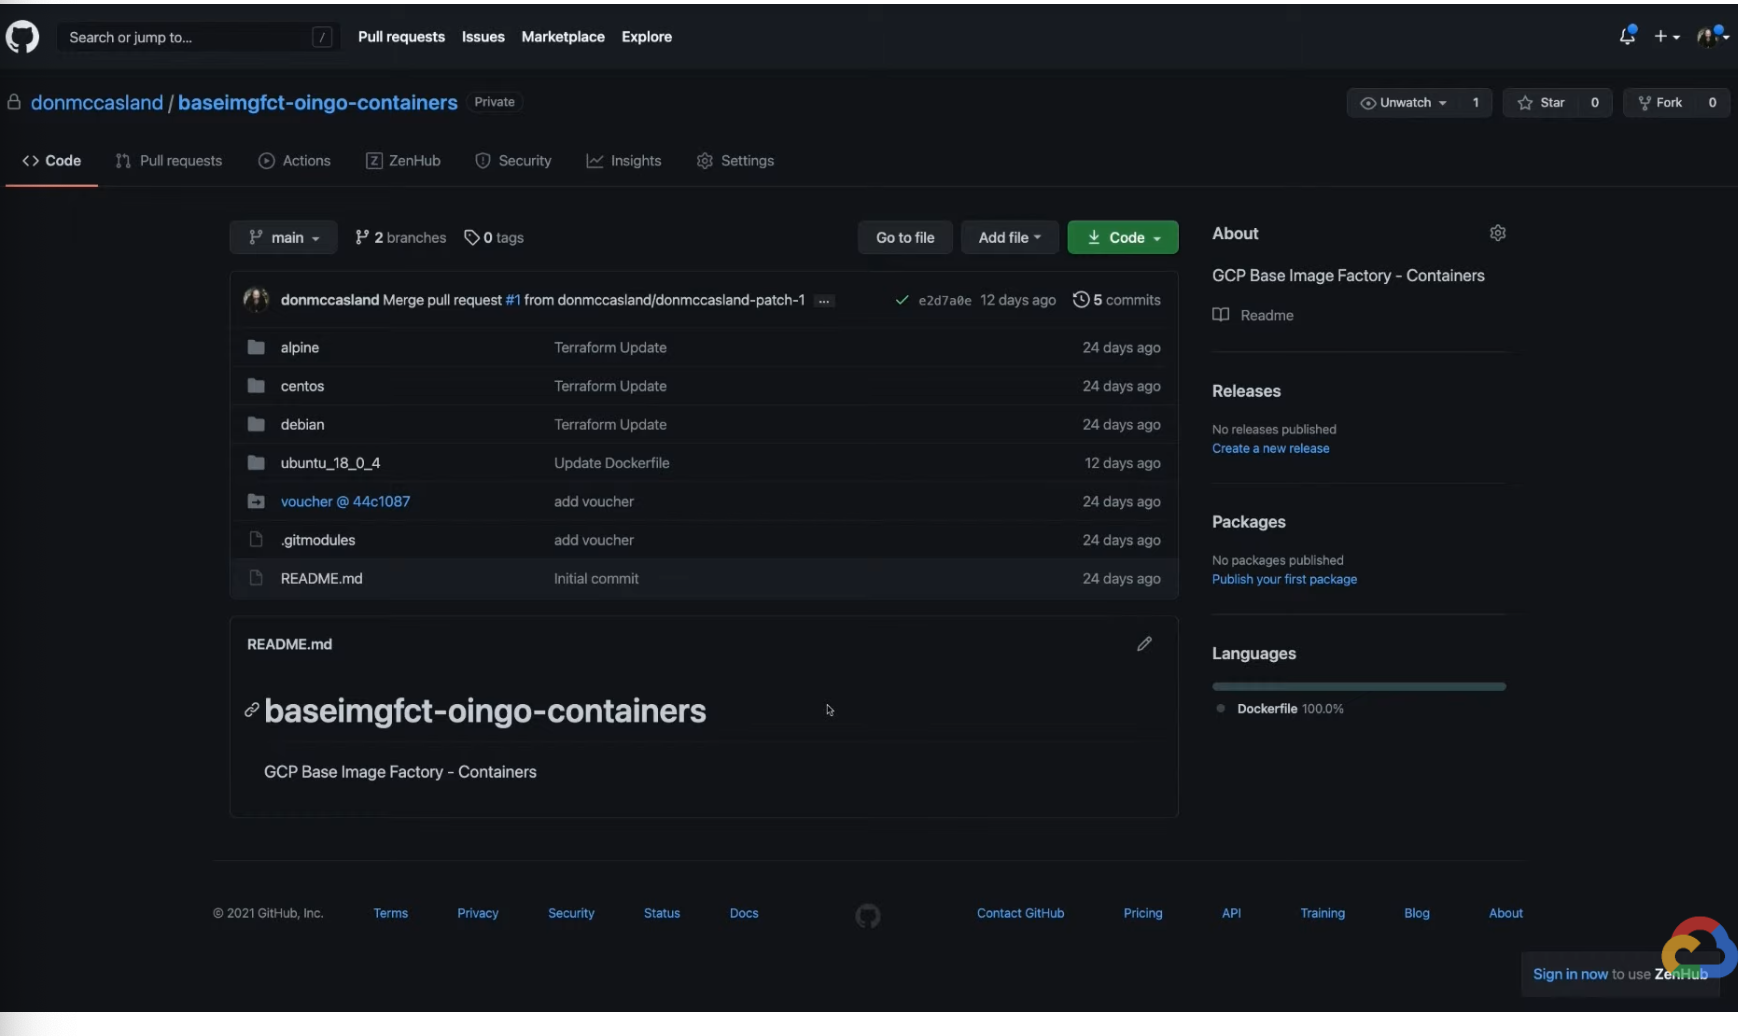Open Pull requests in top navigation
Viewport: 1738px width, 1036px height.
[x=401, y=37]
